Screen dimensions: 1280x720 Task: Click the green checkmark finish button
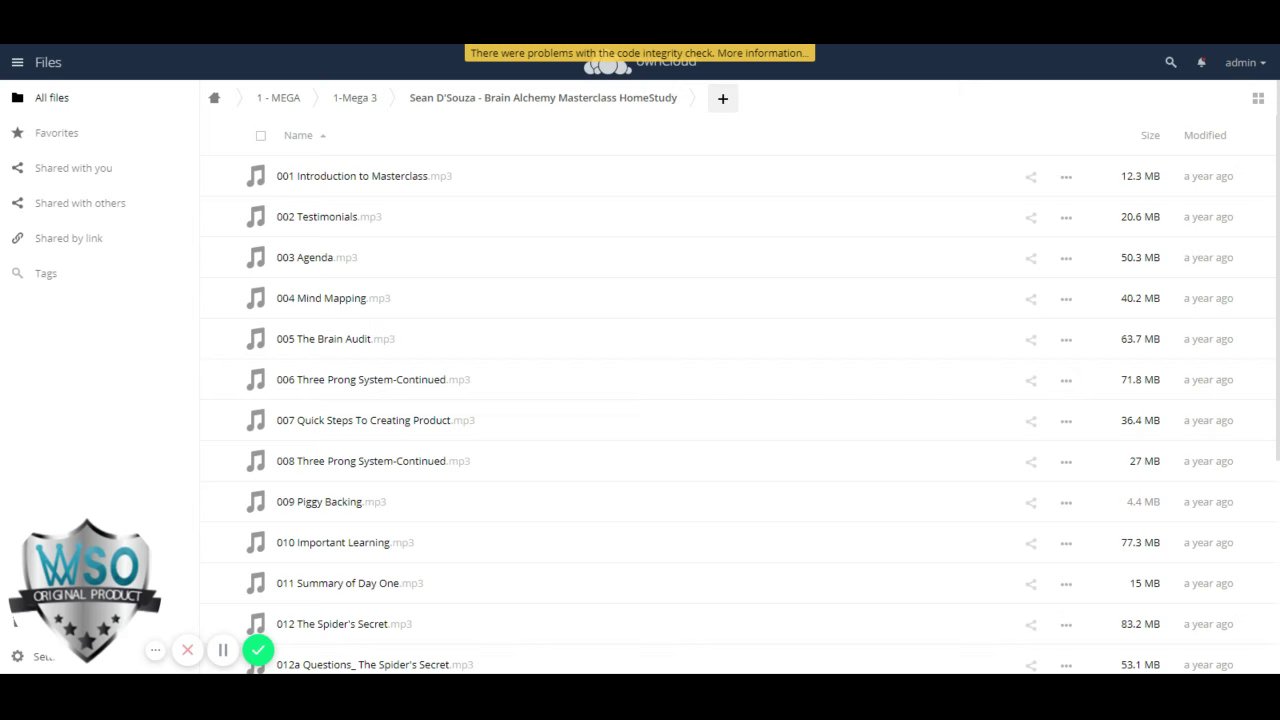258,650
